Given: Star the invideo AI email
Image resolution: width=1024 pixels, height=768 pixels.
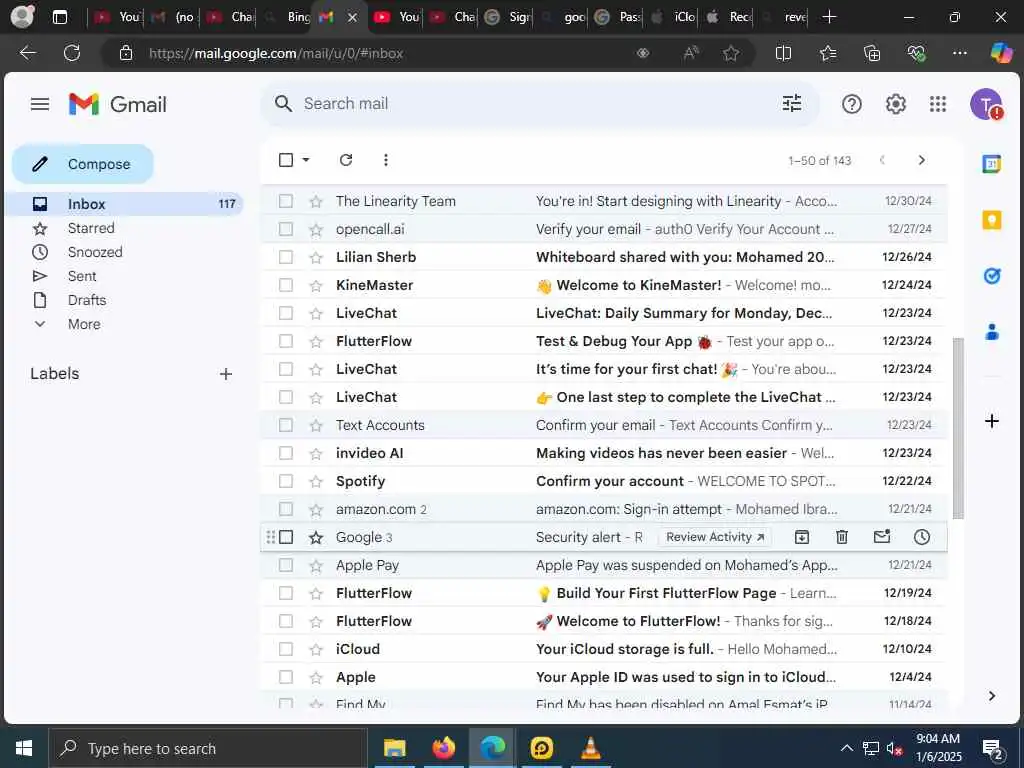Looking at the screenshot, I should pos(316,453).
